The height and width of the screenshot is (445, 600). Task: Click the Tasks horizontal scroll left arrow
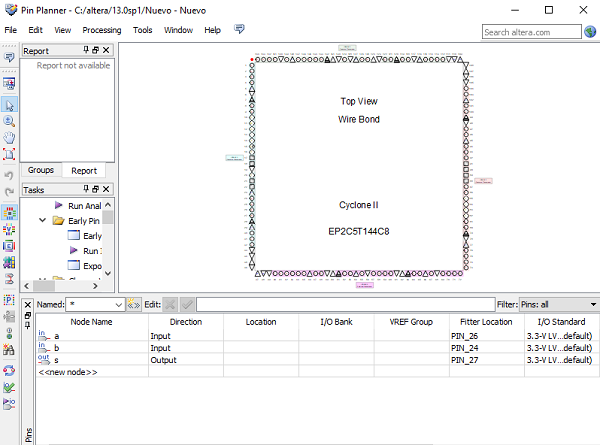26,285
